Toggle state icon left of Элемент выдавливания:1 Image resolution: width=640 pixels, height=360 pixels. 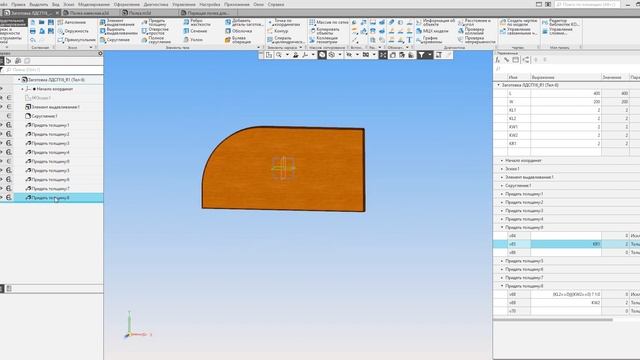[x=9, y=107]
